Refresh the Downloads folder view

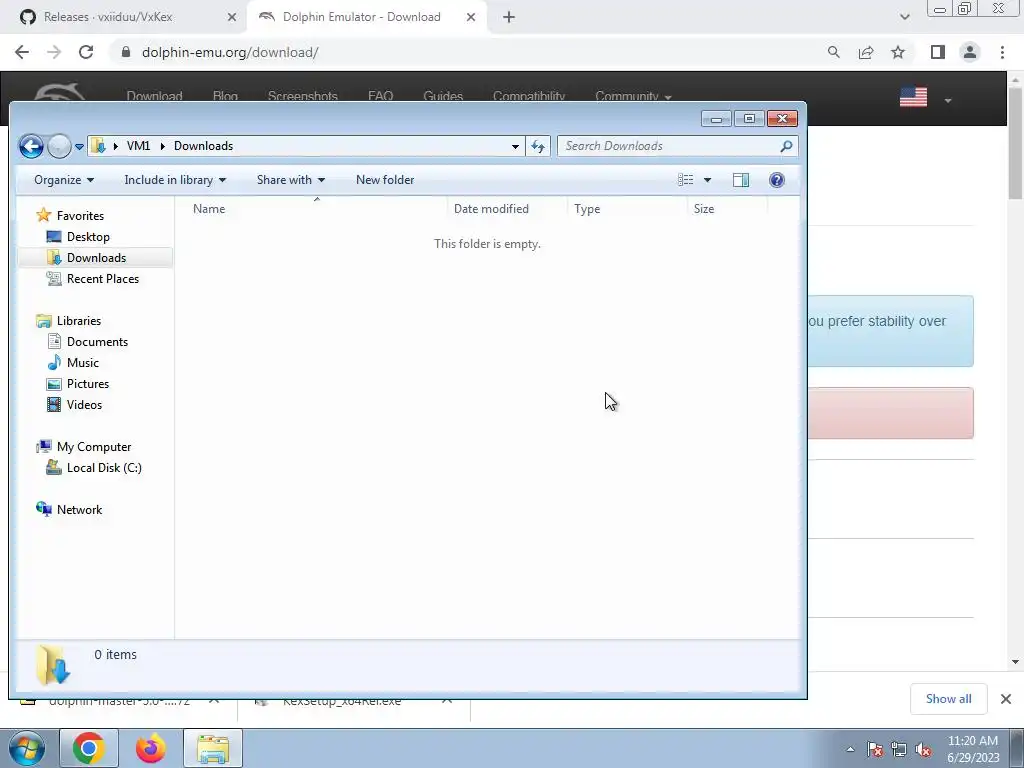pyautogui.click(x=538, y=146)
